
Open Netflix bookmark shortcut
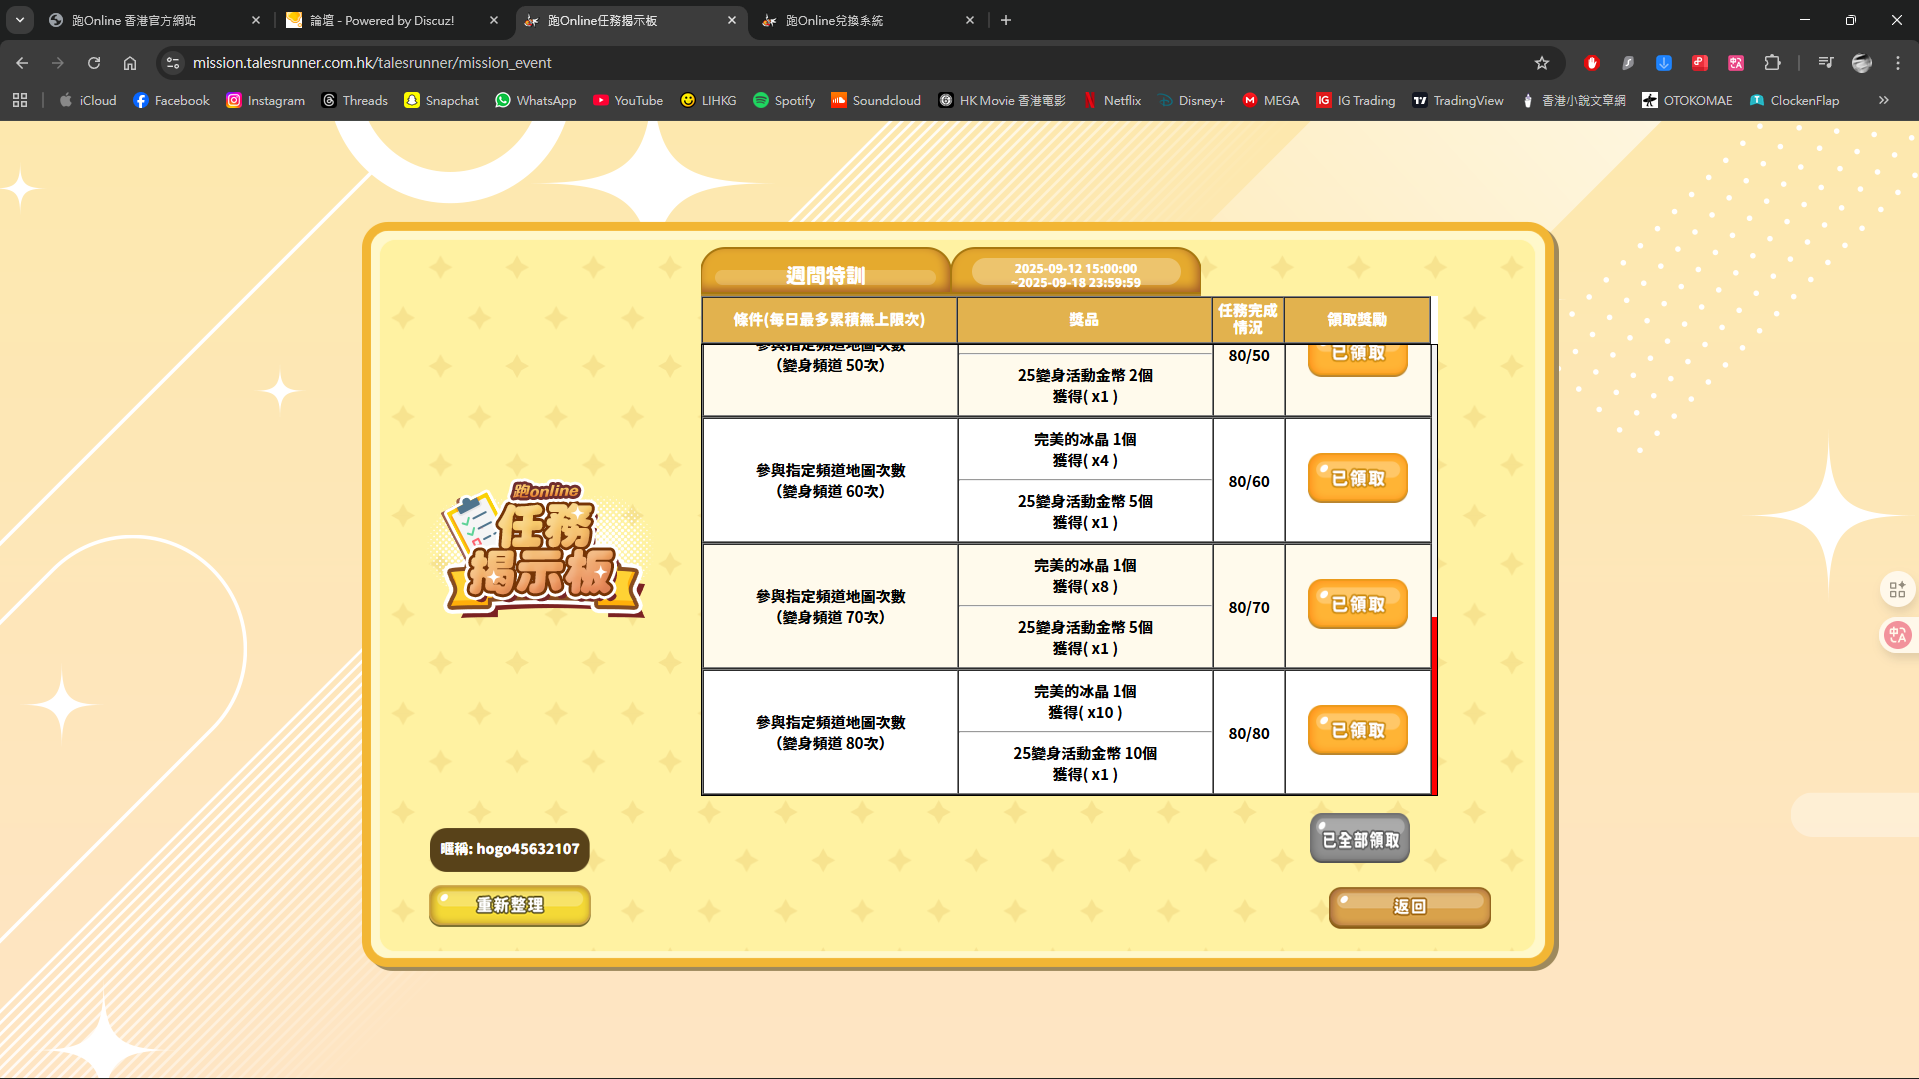click(1112, 100)
